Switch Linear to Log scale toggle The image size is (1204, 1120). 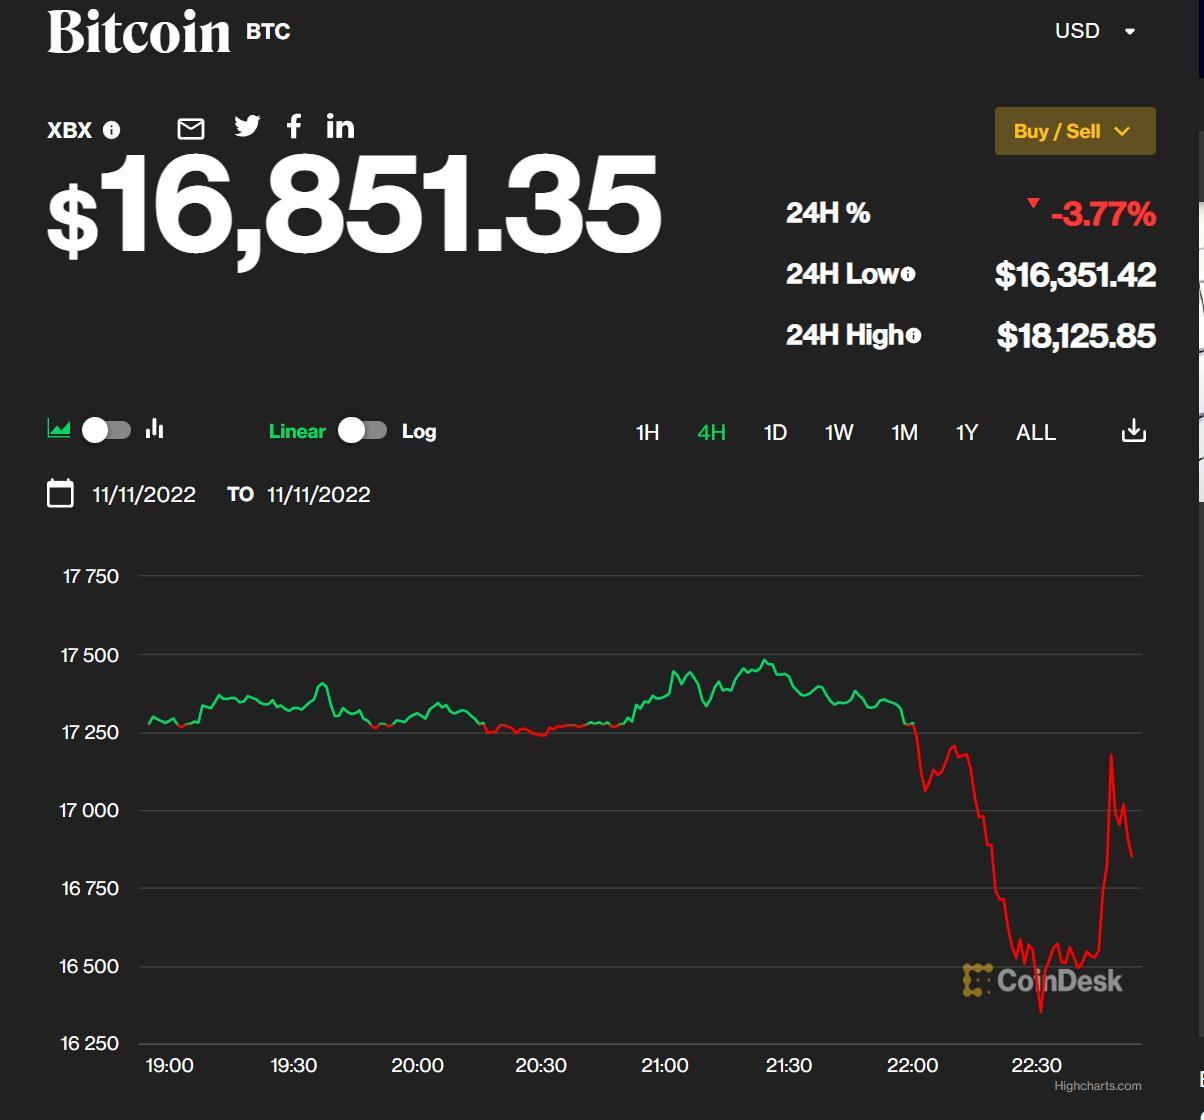point(362,430)
